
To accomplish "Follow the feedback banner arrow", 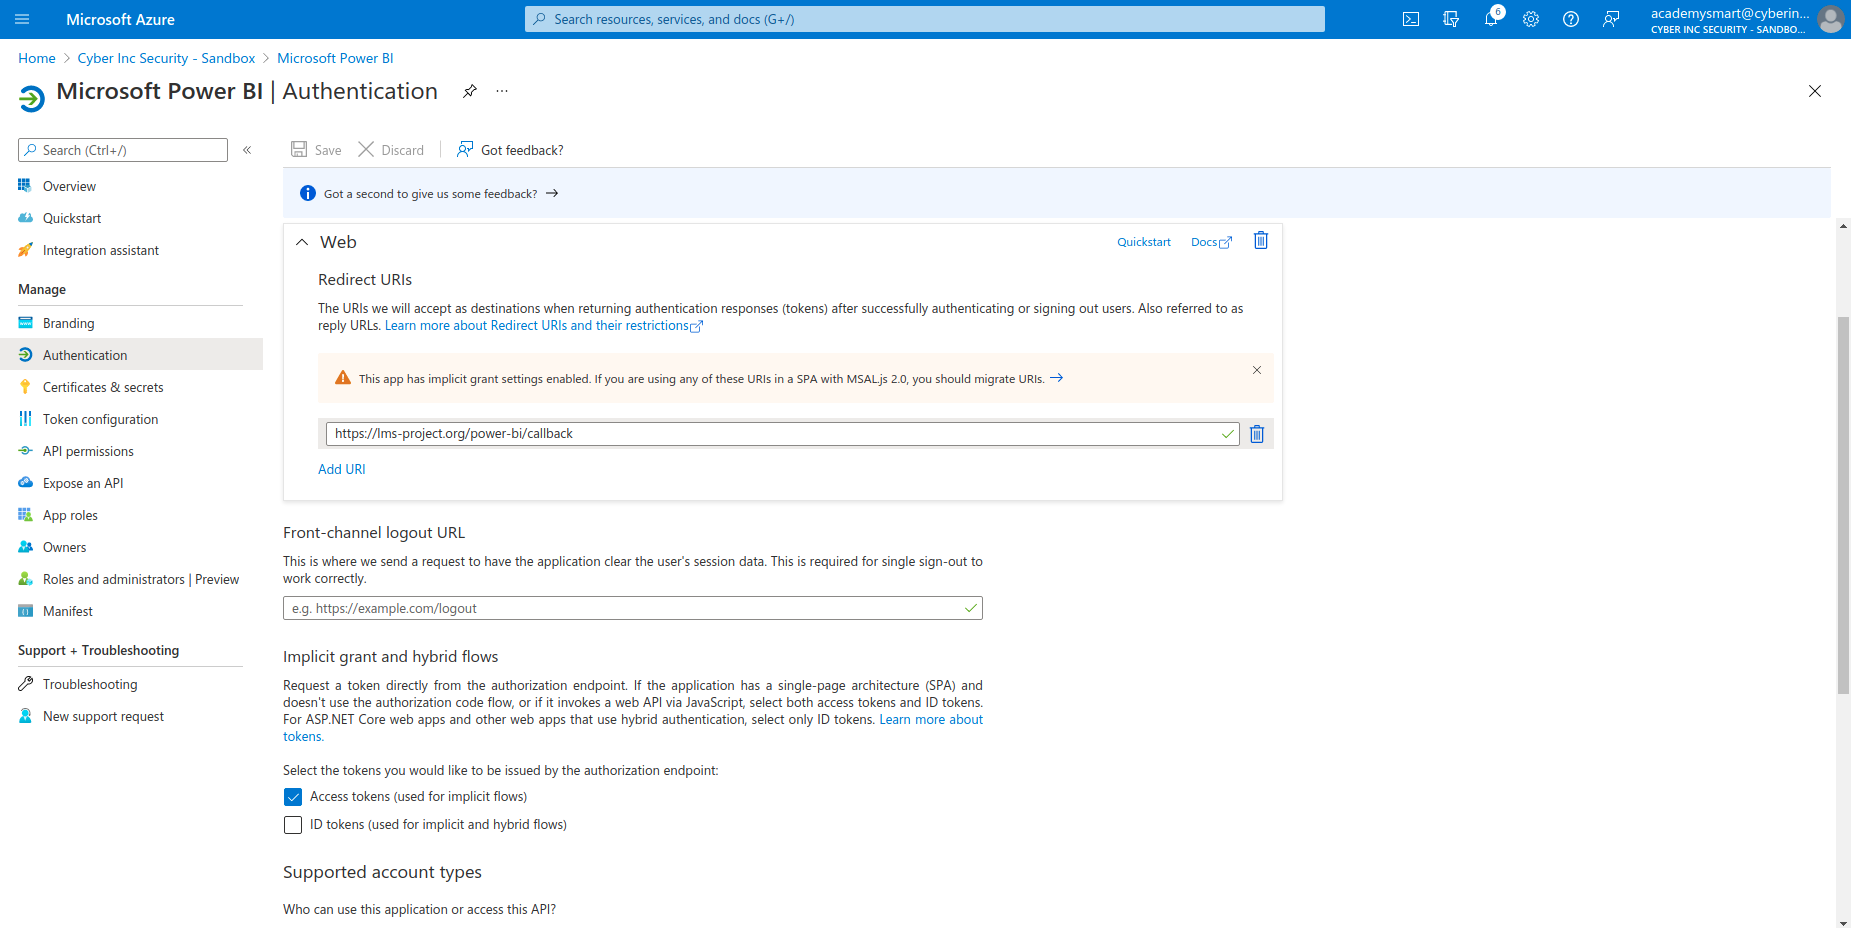I will coord(552,194).
